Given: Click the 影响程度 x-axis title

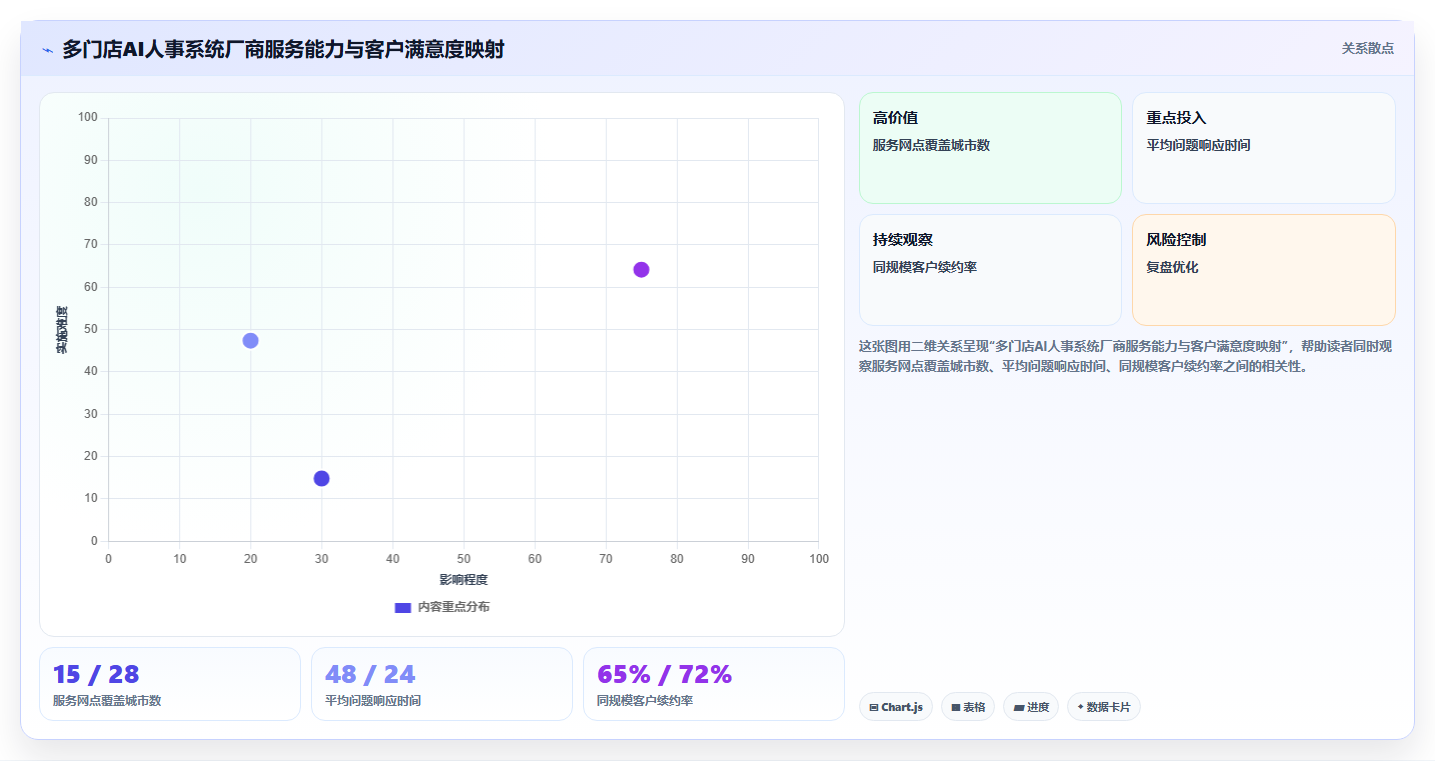Looking at the screenshot, I should pyautogui.click(x=464, y=580).
